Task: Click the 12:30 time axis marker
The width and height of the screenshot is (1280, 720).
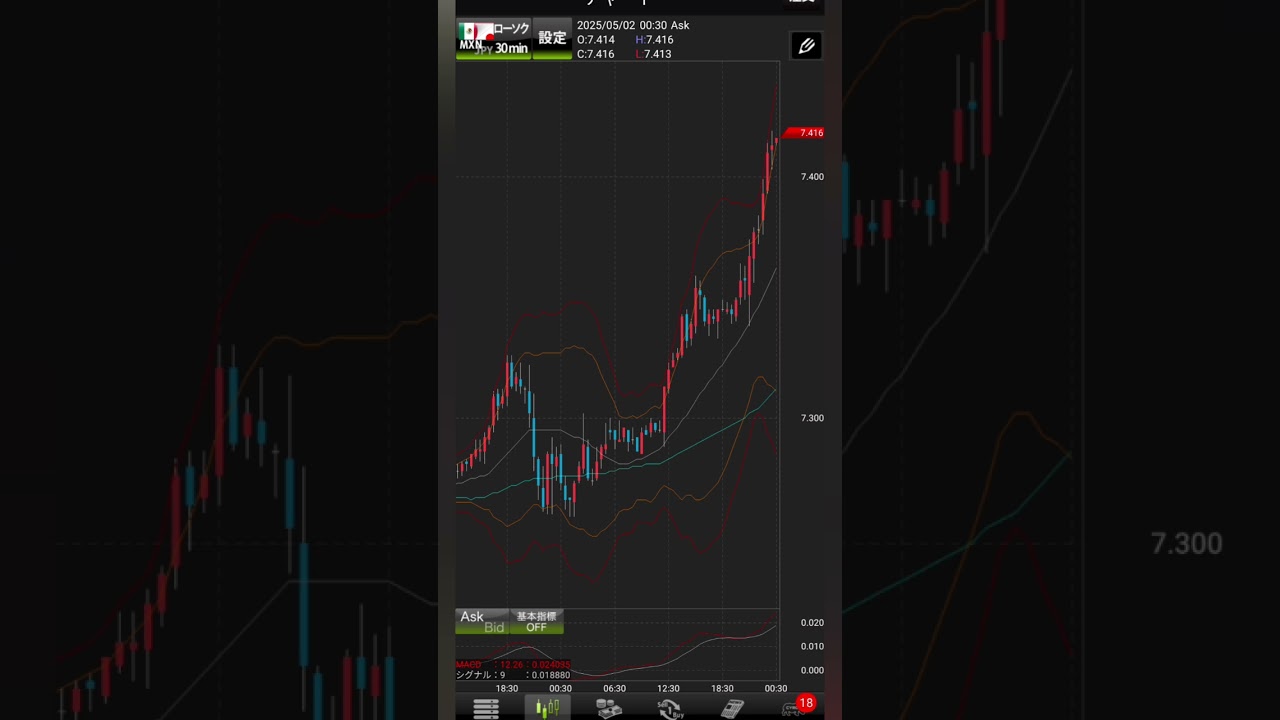Action: click(668, 688)
